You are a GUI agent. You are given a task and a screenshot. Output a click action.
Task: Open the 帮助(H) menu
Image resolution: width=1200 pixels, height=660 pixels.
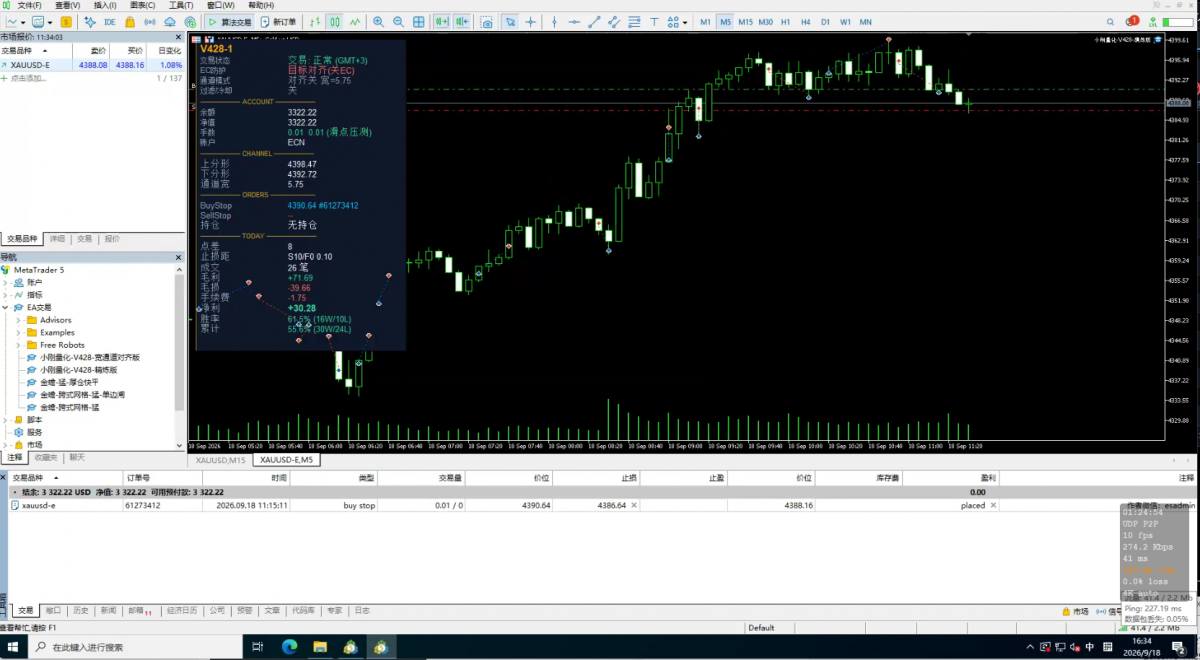(260, 5)
